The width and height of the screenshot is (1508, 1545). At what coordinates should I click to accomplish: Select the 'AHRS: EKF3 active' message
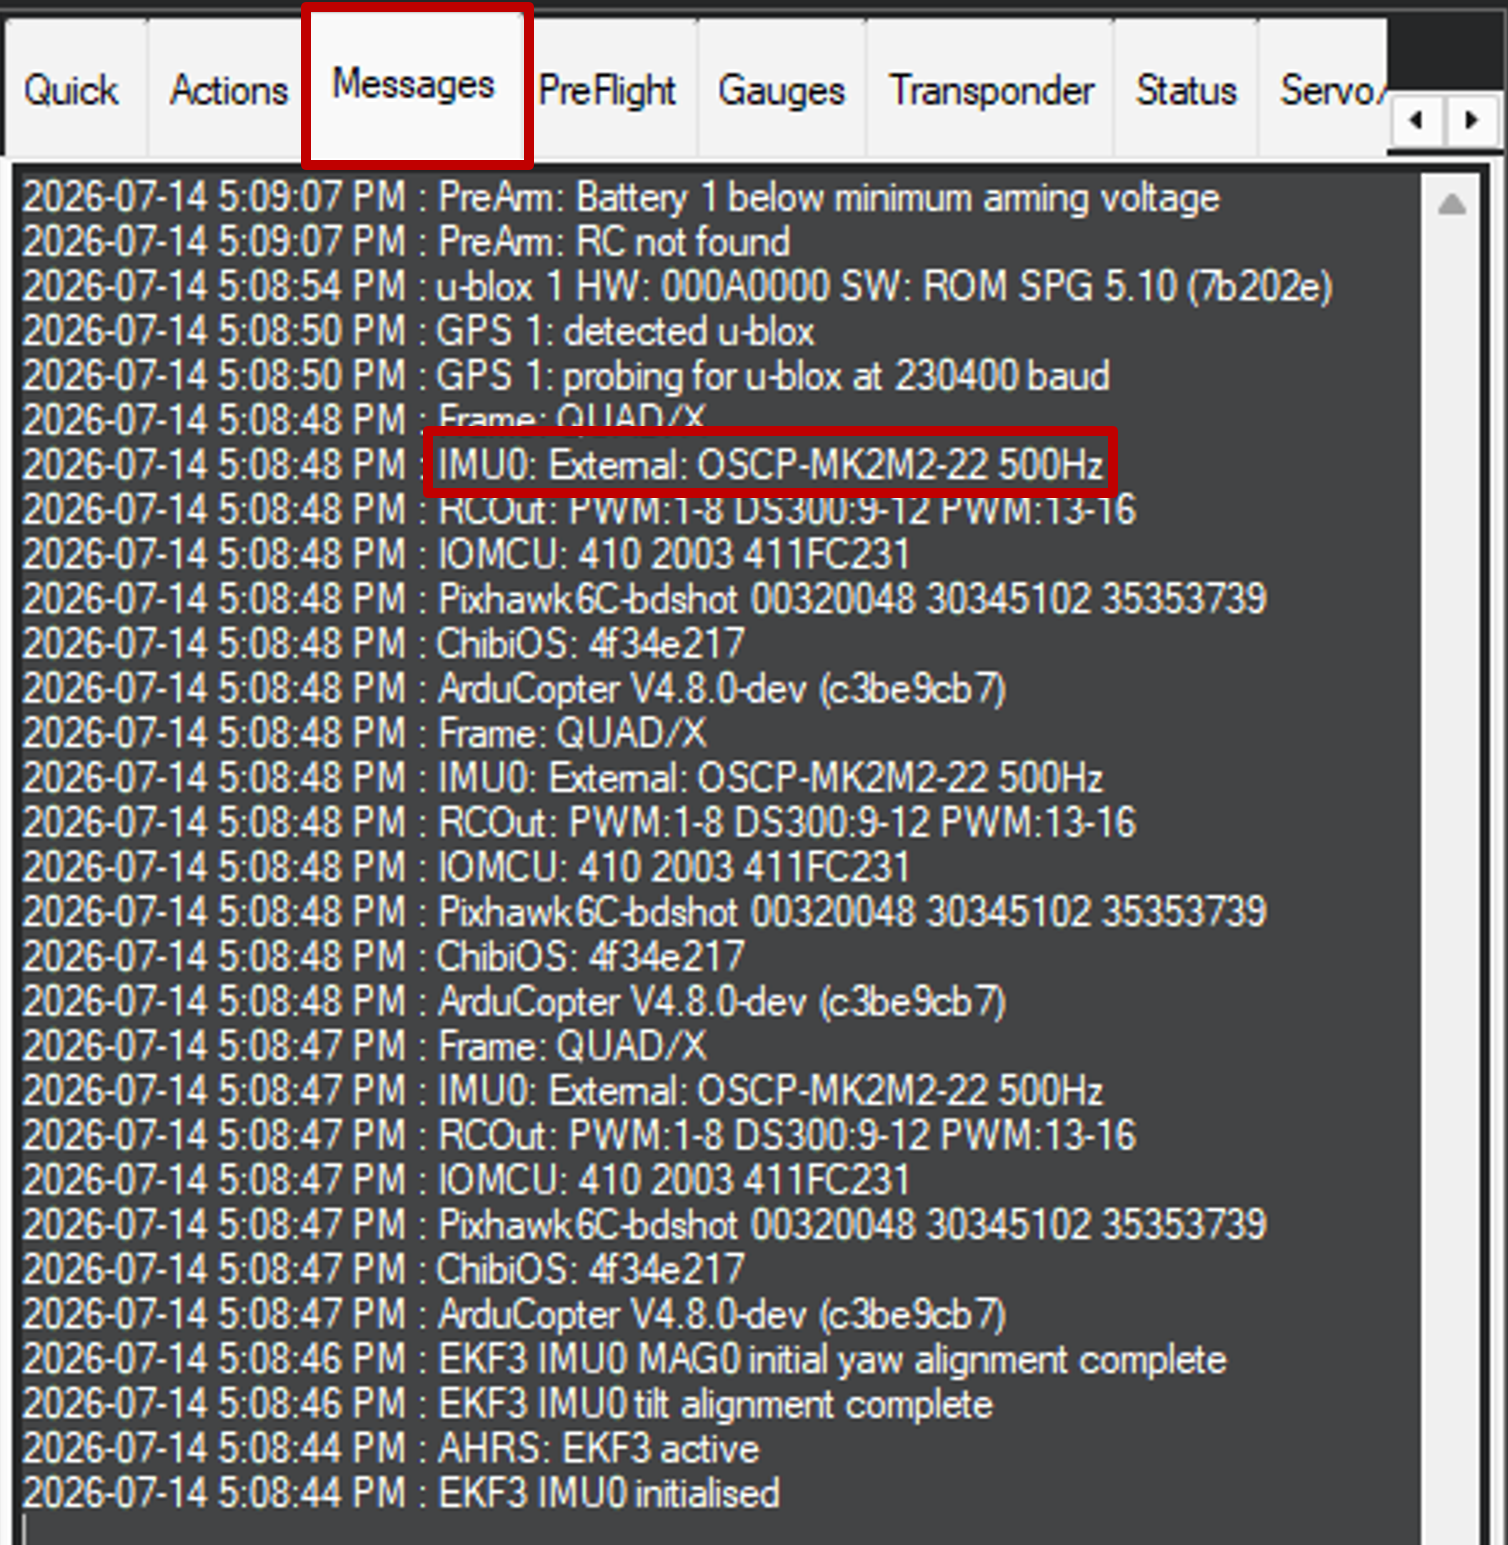[391, 1448]
